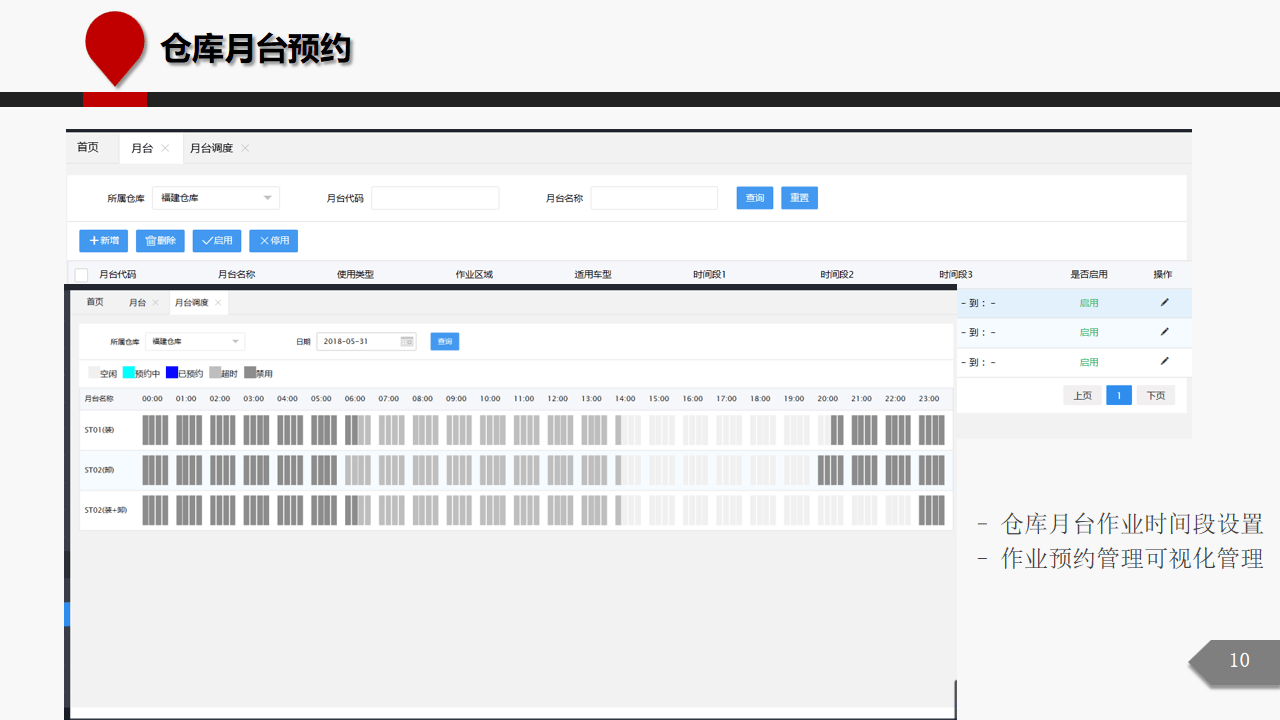Click the 使用类型 column header
The width and height of the screenshot is (1280, 720).
point(355,274)
